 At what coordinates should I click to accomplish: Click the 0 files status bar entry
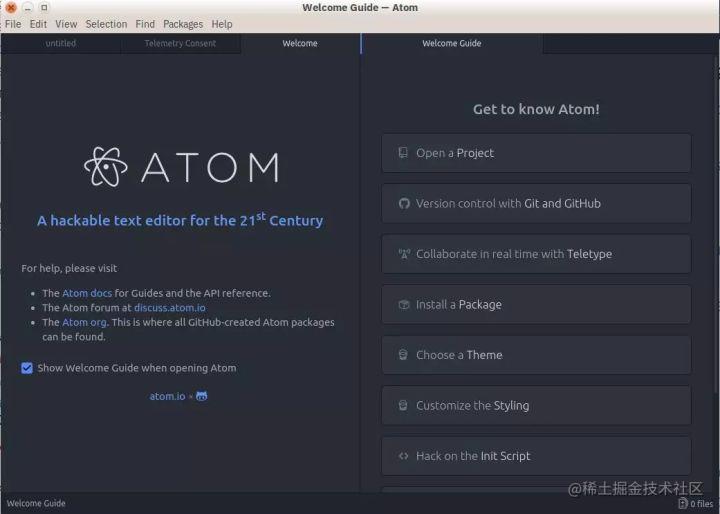coord(696,503)
